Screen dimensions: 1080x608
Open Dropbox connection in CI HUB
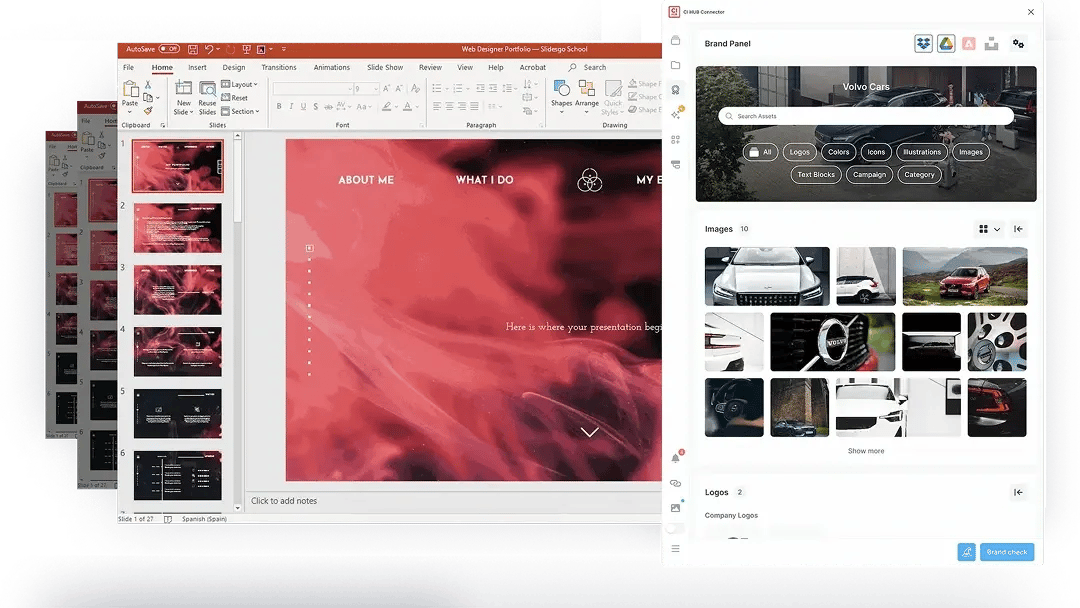(x=923, y=43)
